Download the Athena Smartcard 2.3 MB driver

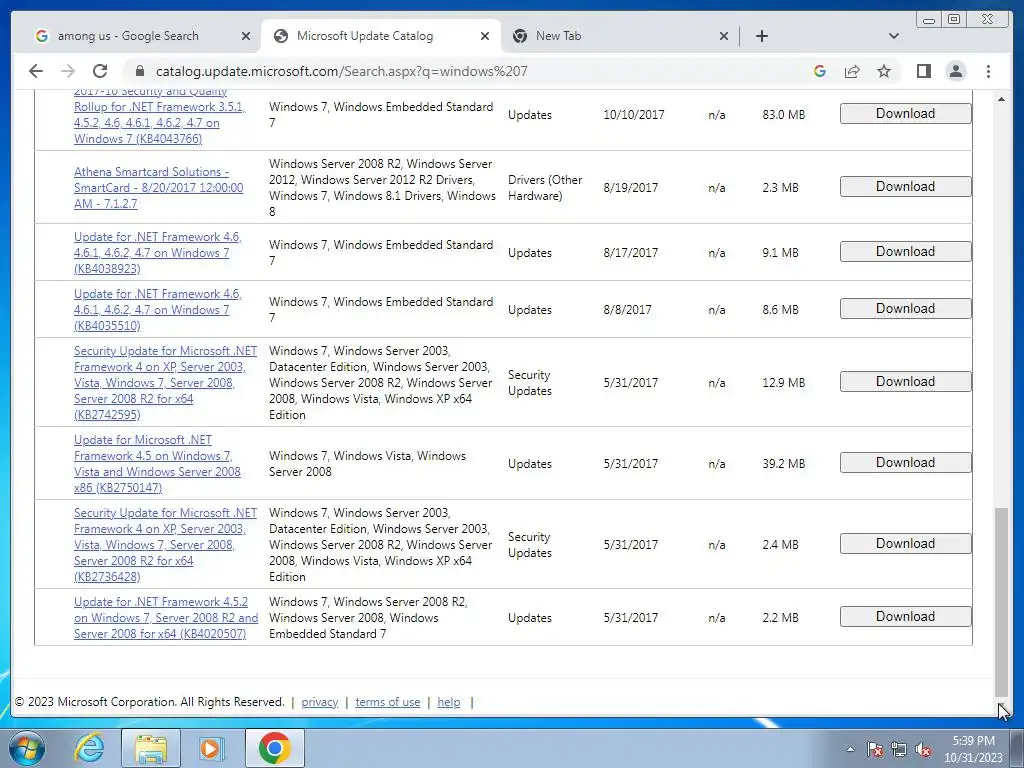[x=905, y=187]
